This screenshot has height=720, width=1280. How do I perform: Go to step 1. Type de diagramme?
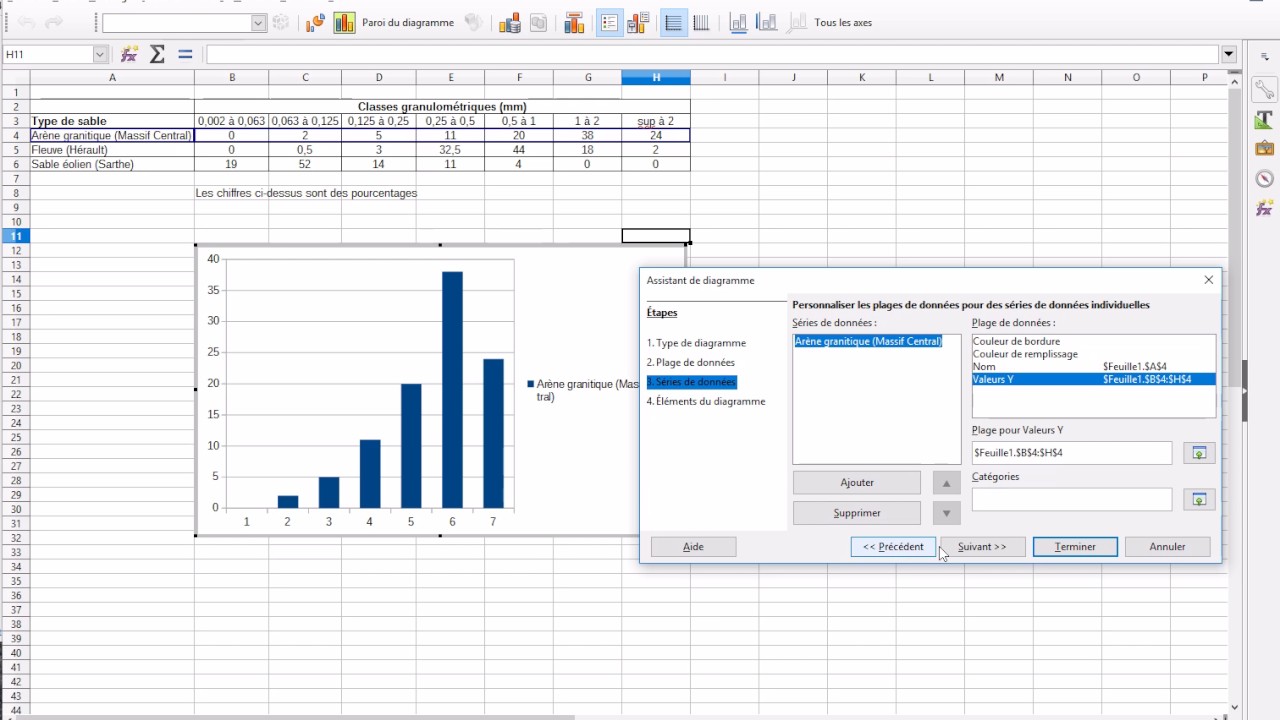click(696, 343)
